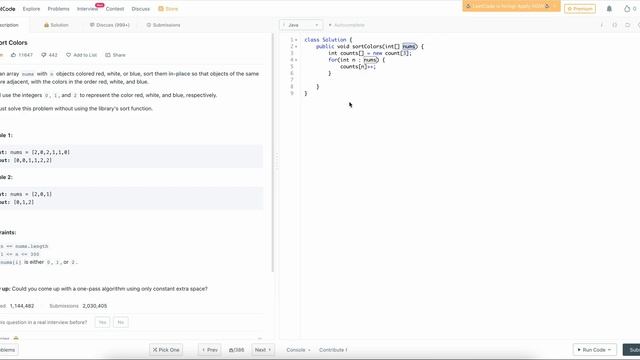Image resolution: width=640 pixels, height=360 pixels.
Task: Open the Console dropdown
Action: point(298,350)
